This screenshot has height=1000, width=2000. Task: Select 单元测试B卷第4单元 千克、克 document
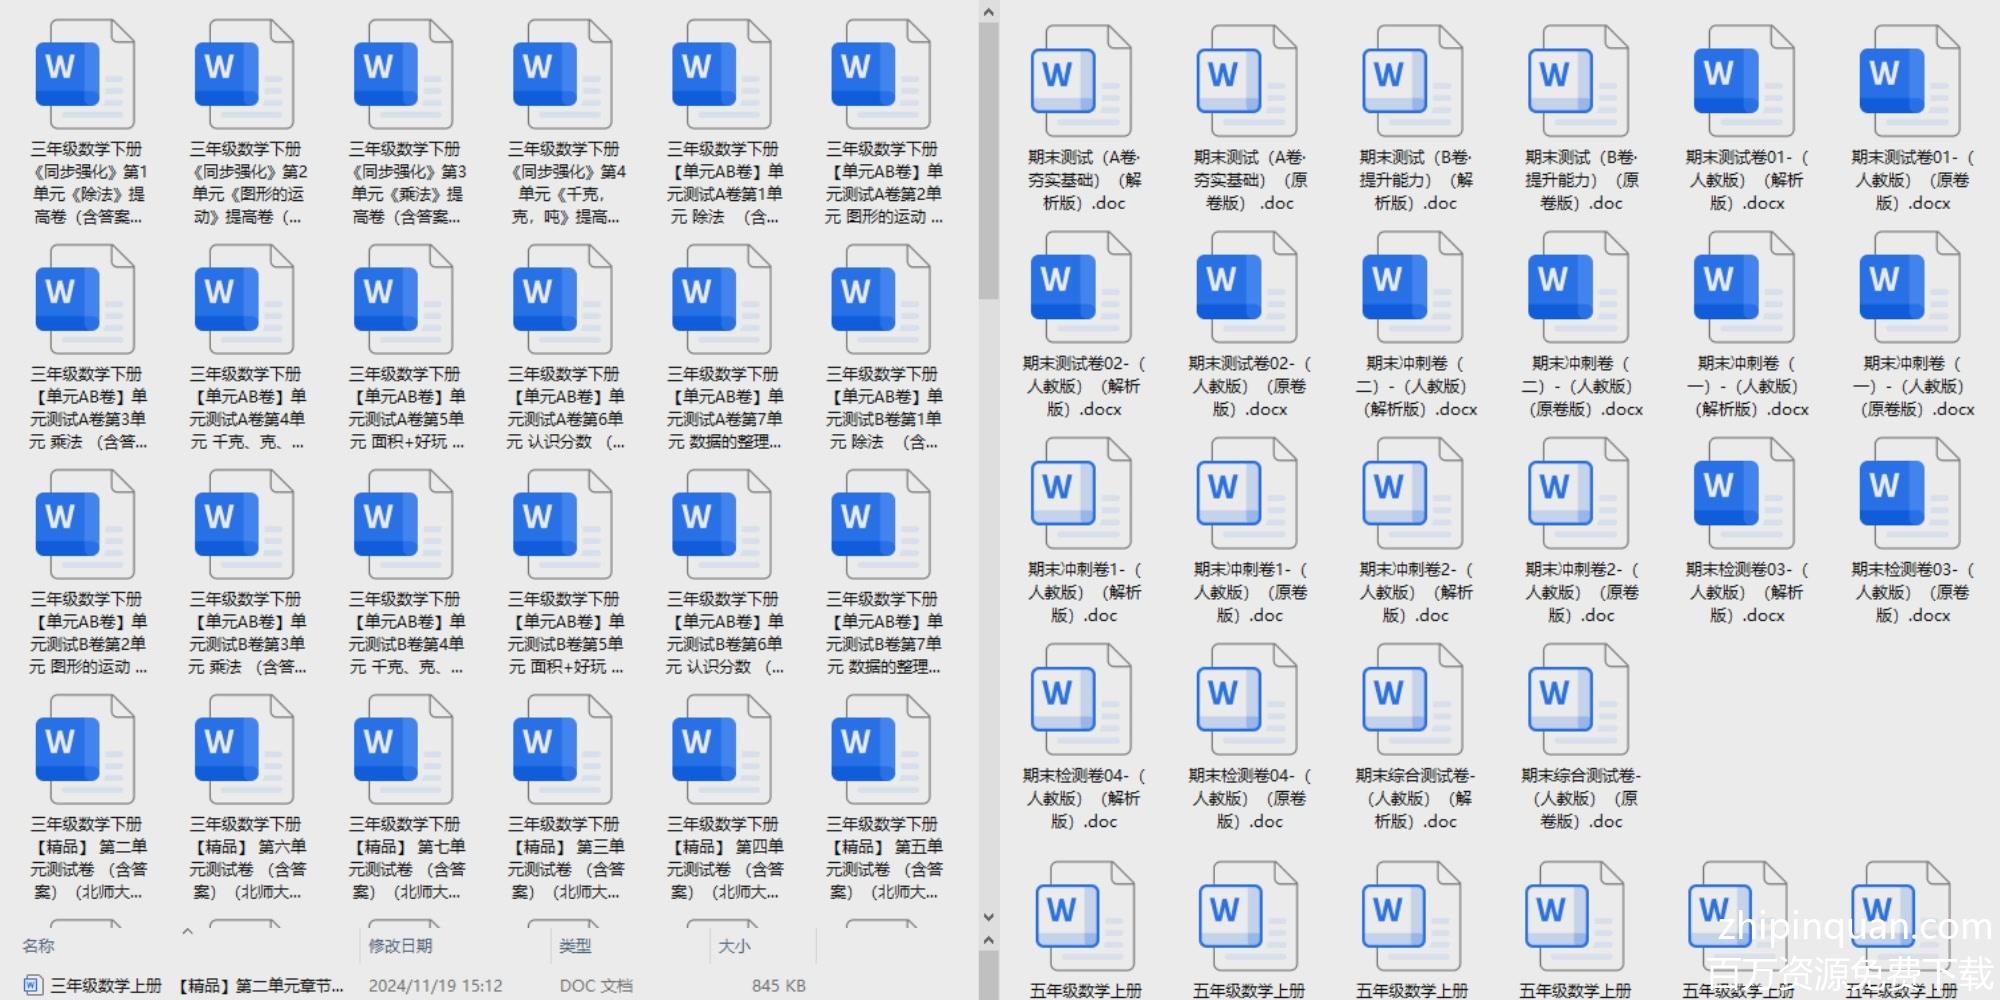pos(405,525)
